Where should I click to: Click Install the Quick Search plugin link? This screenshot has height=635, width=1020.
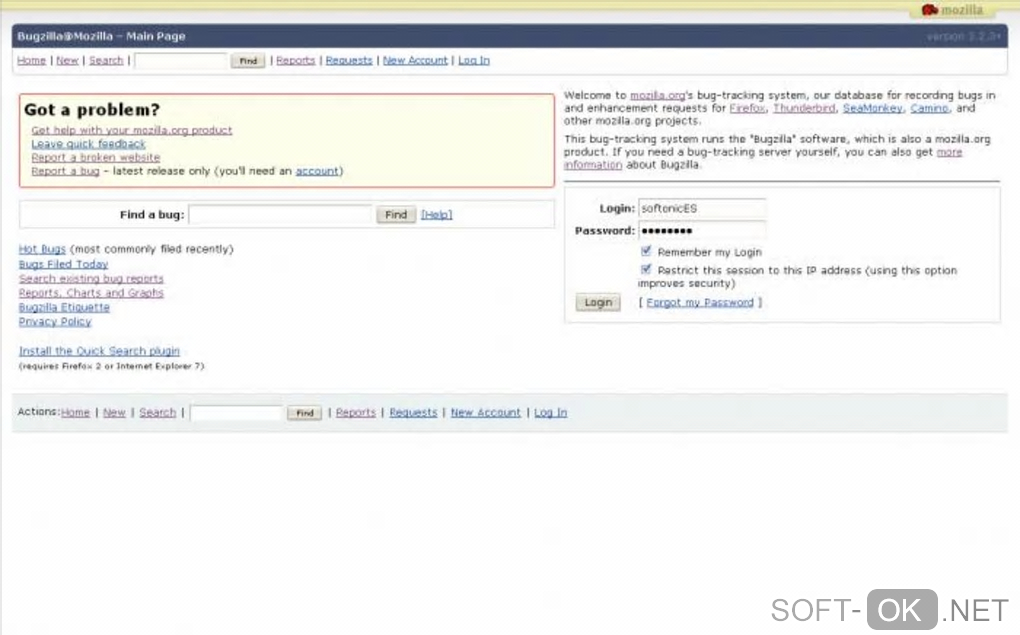(x=99, y=351)
